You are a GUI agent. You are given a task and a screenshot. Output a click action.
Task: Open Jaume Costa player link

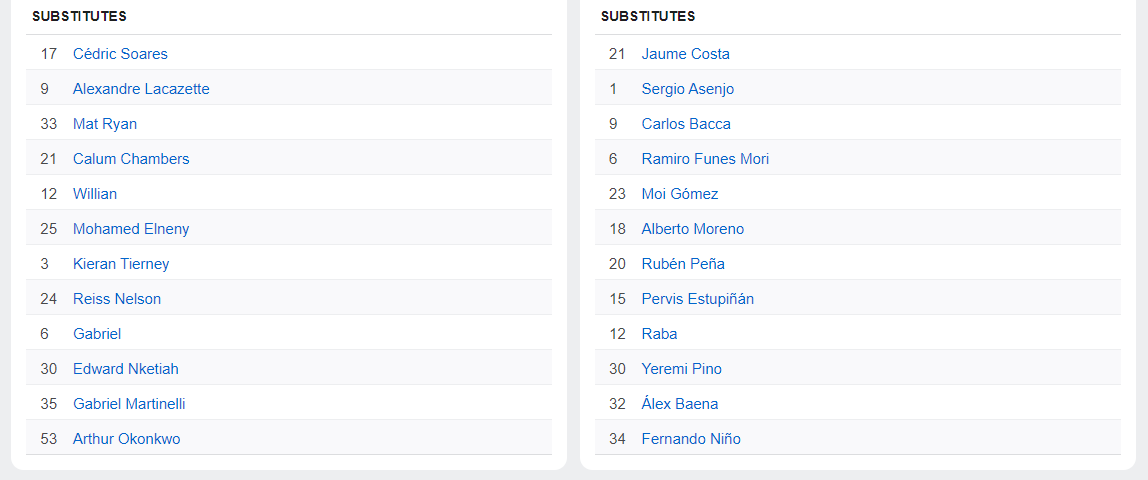686,54
